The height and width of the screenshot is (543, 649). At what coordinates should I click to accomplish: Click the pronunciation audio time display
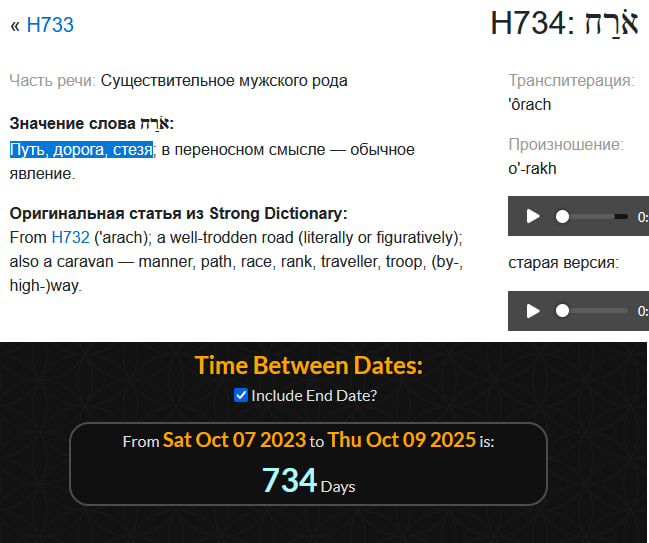(x=642, y=216)
